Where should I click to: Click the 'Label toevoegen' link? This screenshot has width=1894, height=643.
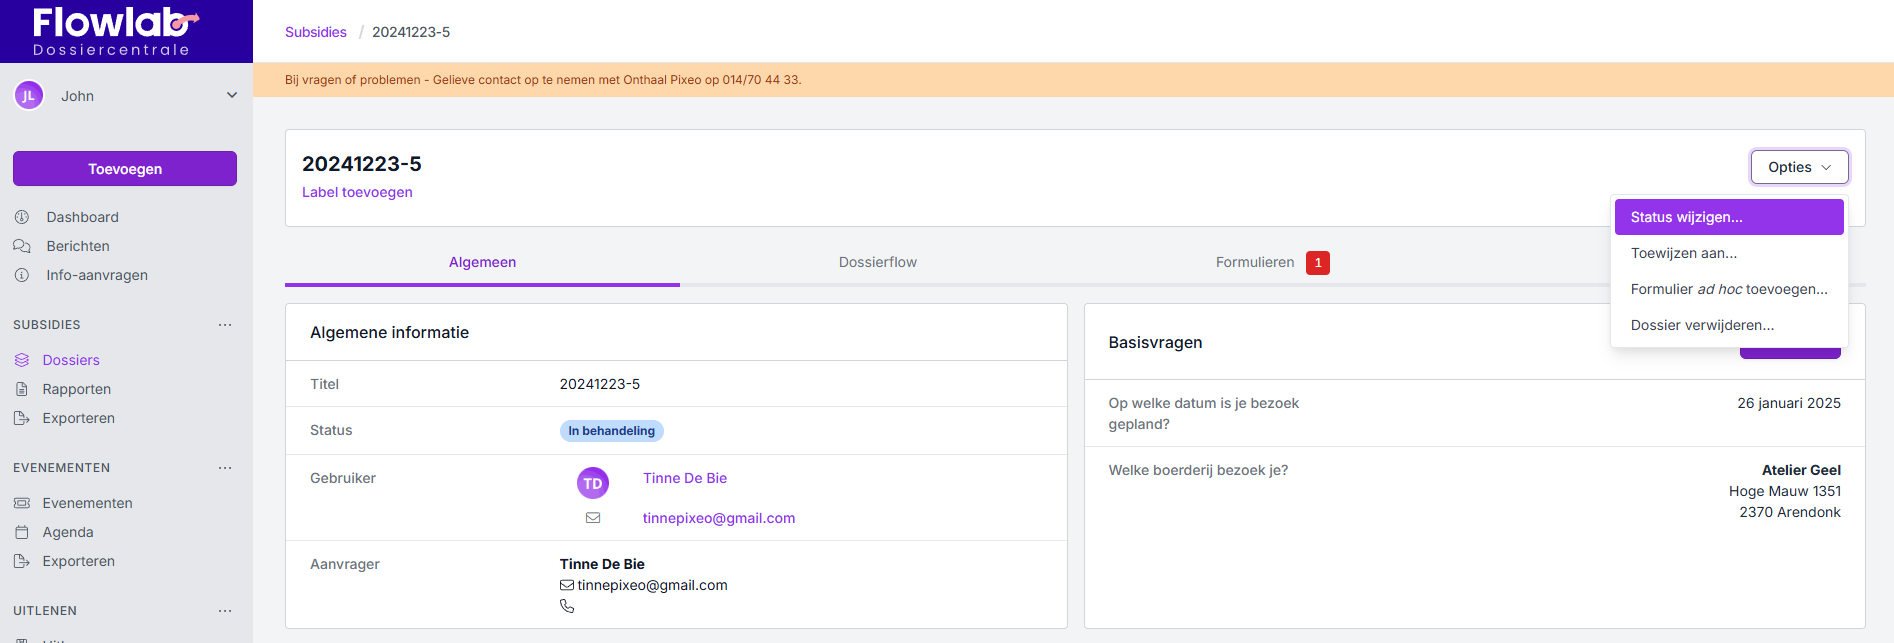(x=357, y=192)
